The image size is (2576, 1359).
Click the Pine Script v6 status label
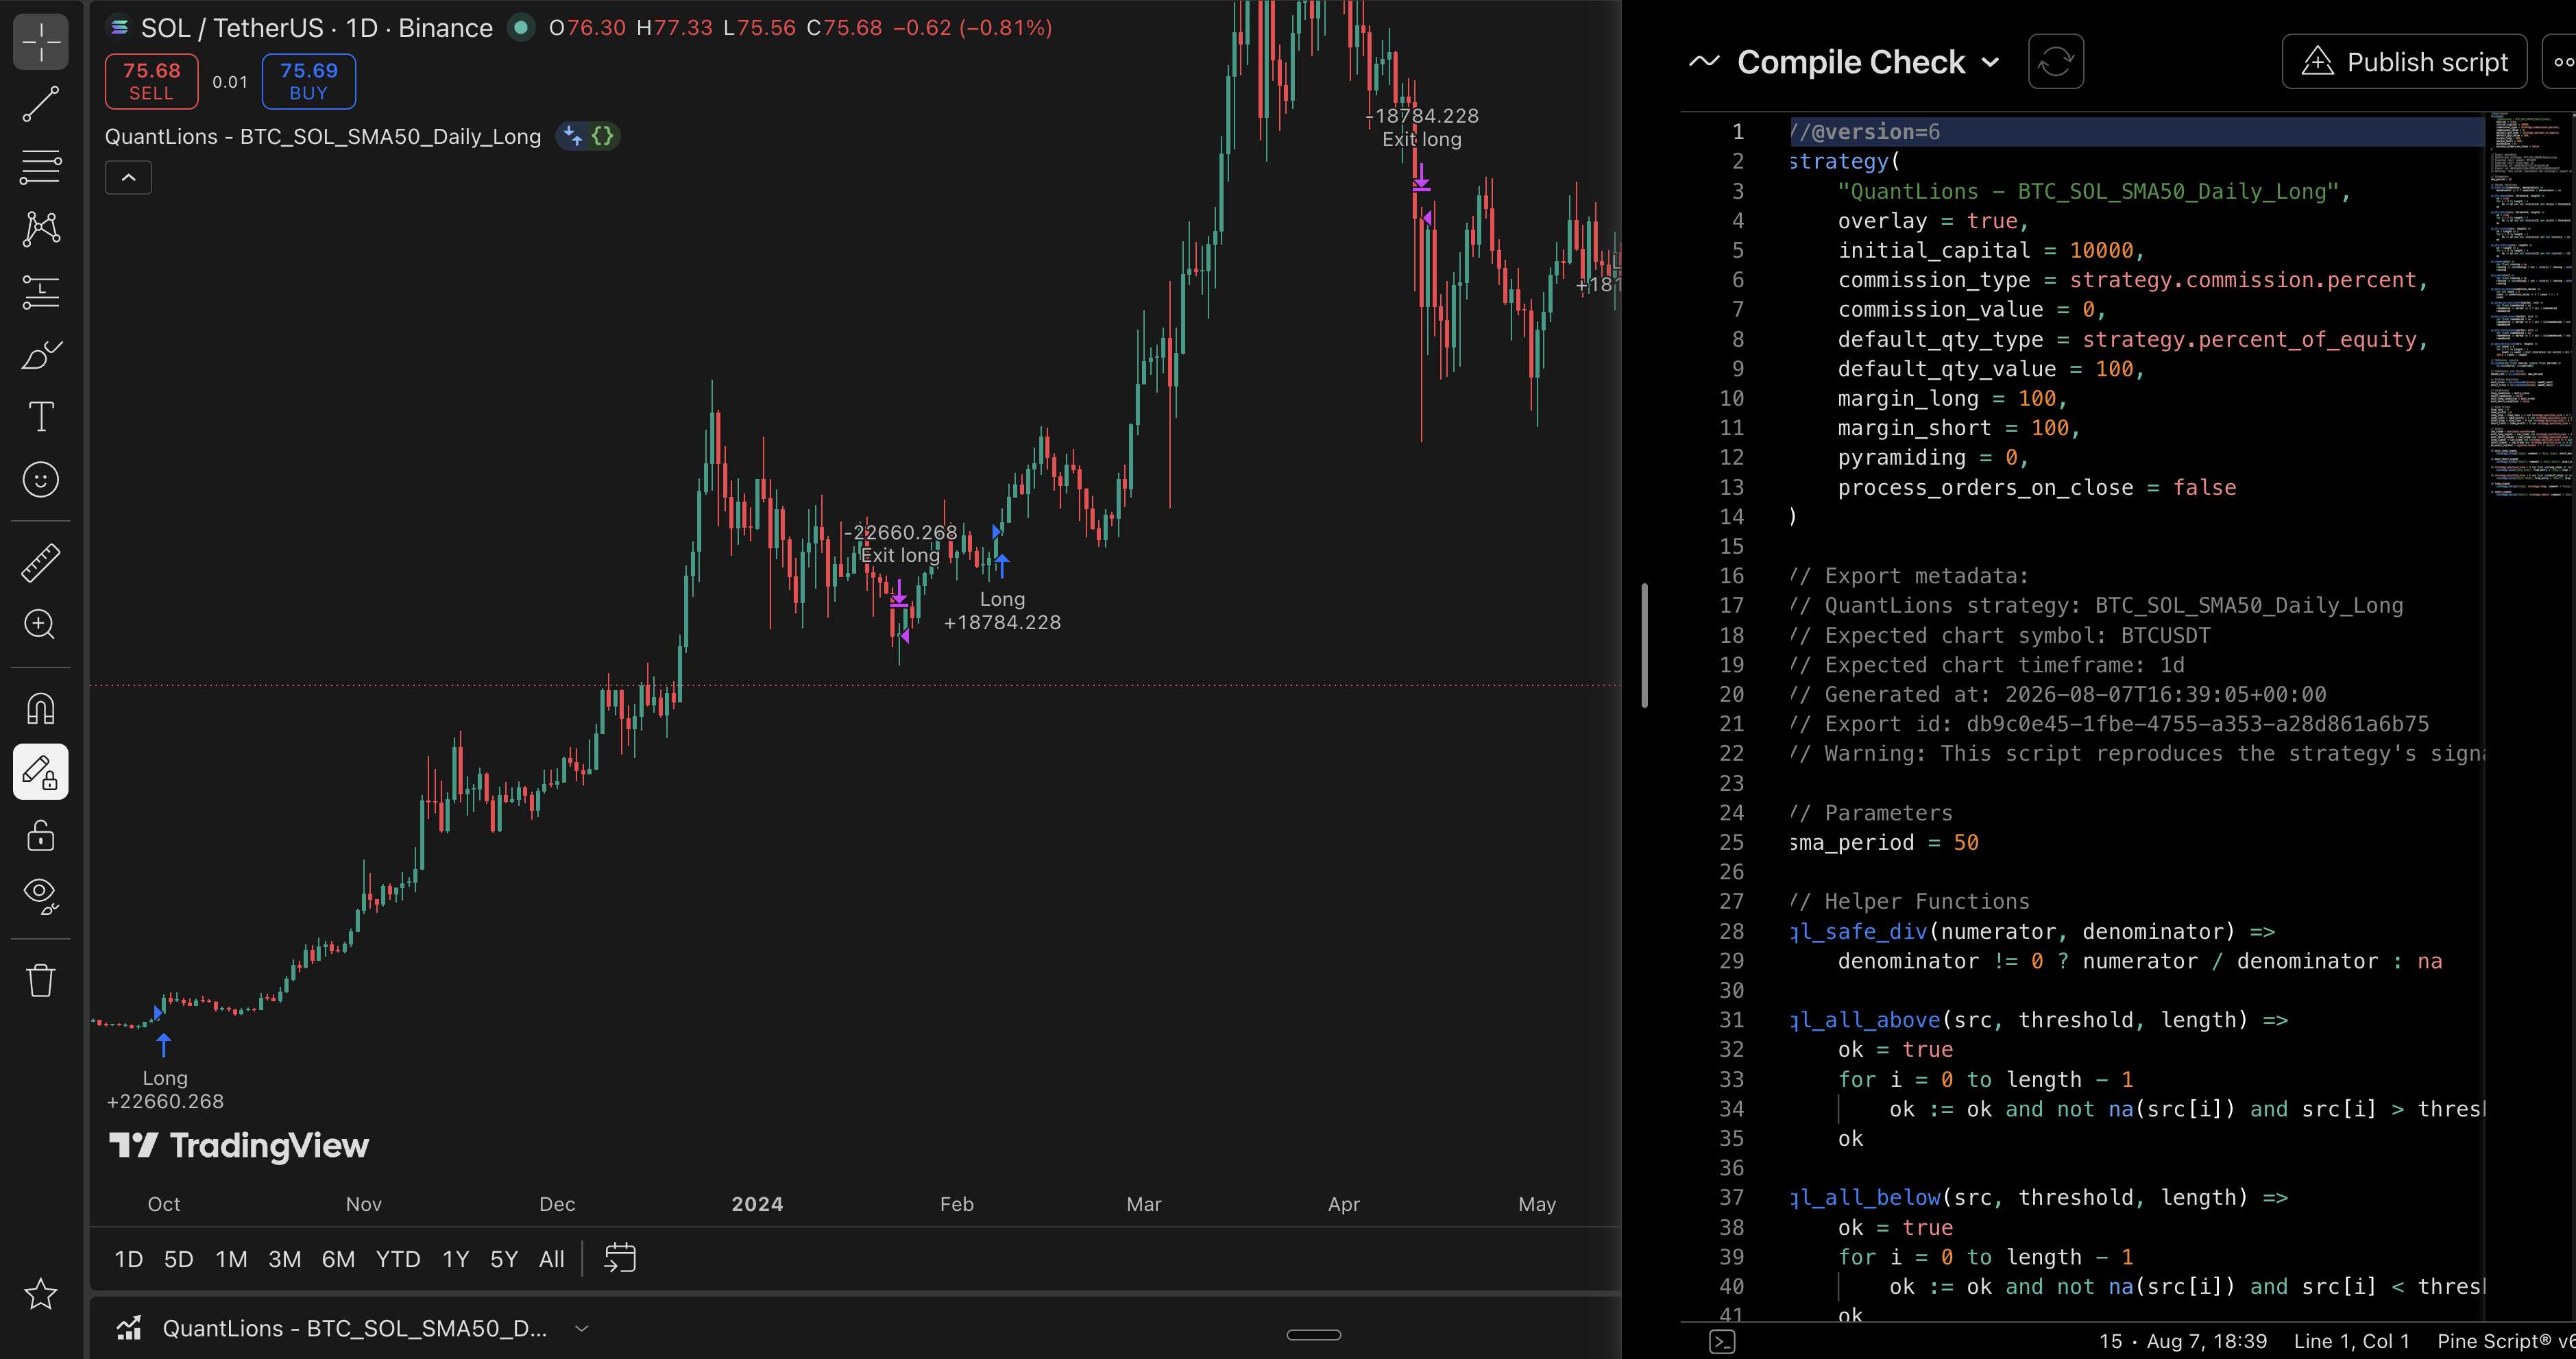(x=2506, y=1341)
